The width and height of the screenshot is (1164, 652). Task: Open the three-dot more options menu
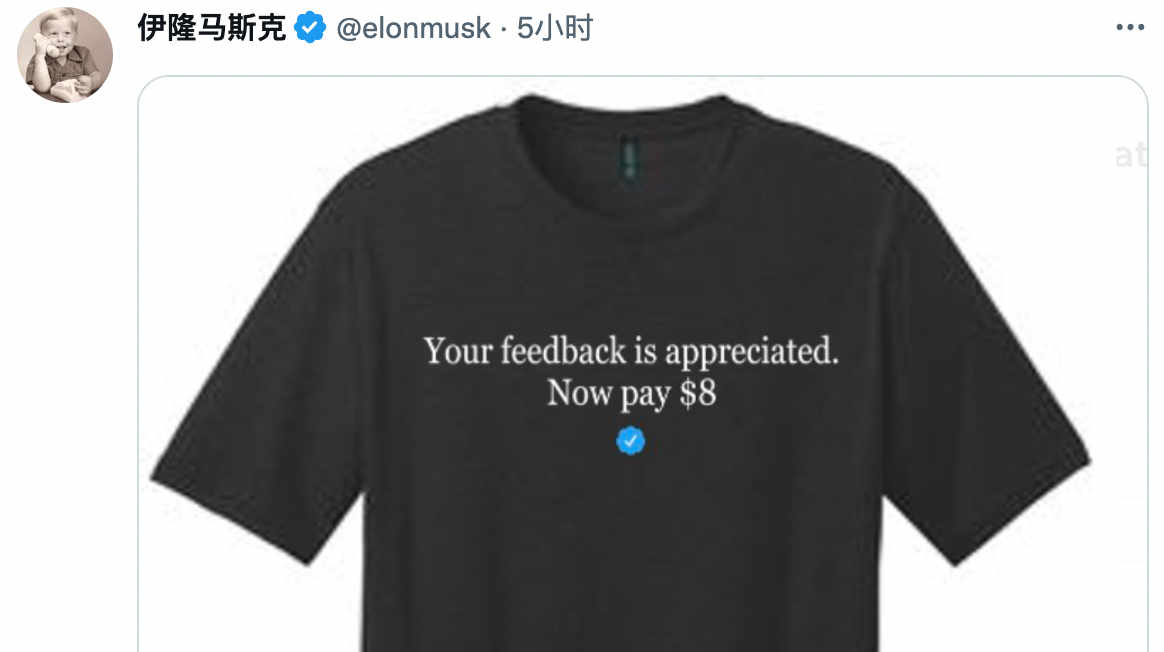point(1130,27)
